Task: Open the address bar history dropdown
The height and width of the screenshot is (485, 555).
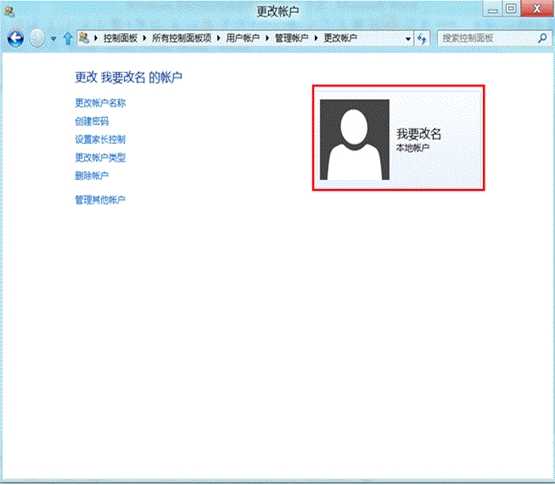Action: pyautogui.click(x=408, y=39)
